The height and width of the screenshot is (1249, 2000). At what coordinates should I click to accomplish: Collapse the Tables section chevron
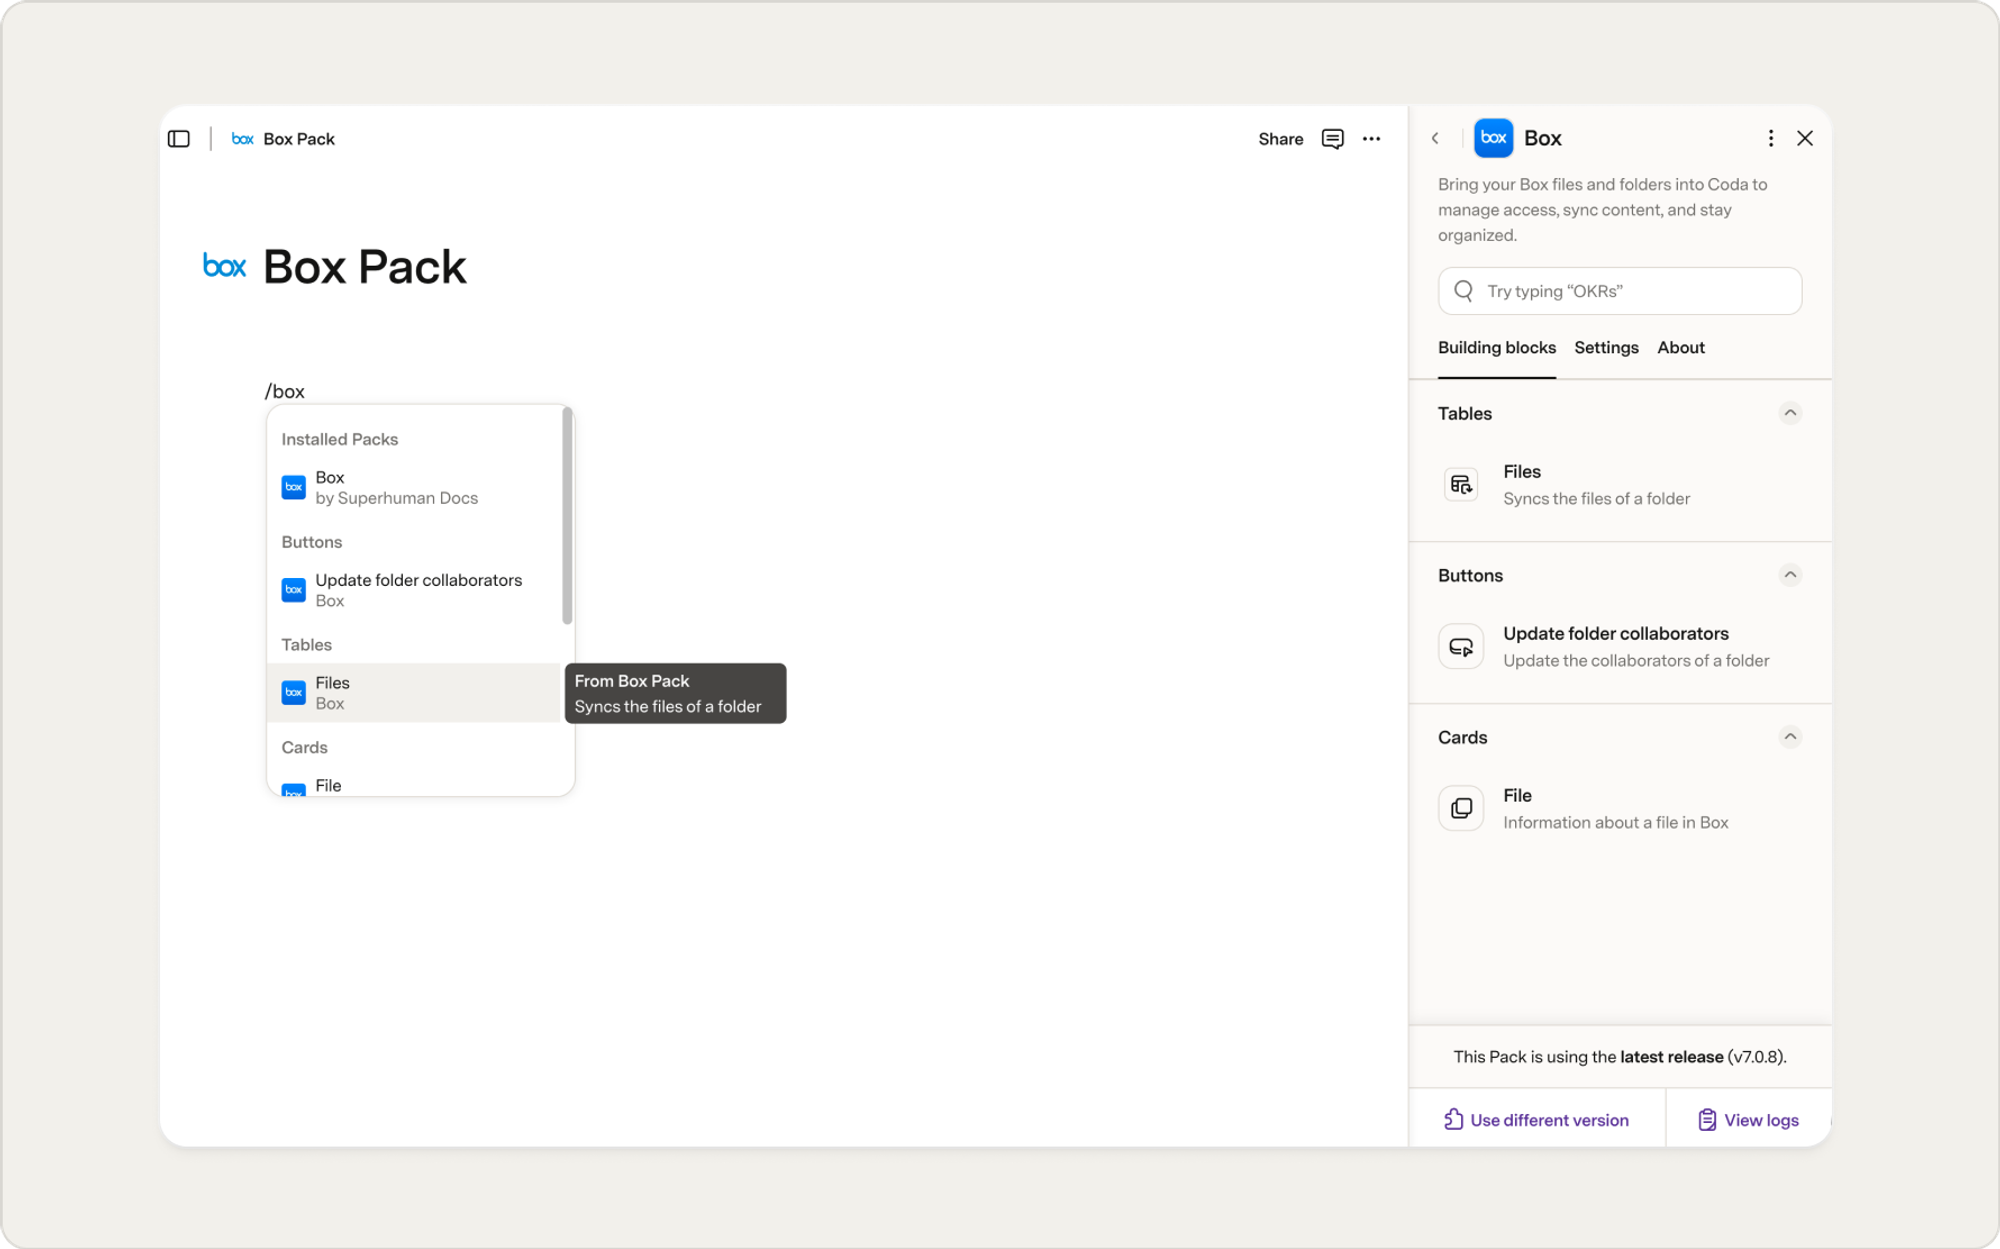pos(1790,413)
